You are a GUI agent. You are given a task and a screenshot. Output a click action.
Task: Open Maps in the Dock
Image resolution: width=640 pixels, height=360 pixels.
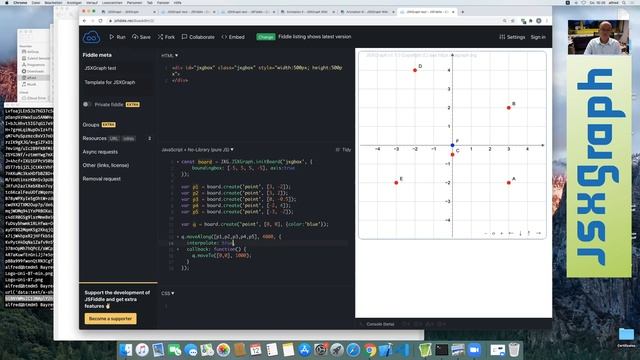pos(207,350)
